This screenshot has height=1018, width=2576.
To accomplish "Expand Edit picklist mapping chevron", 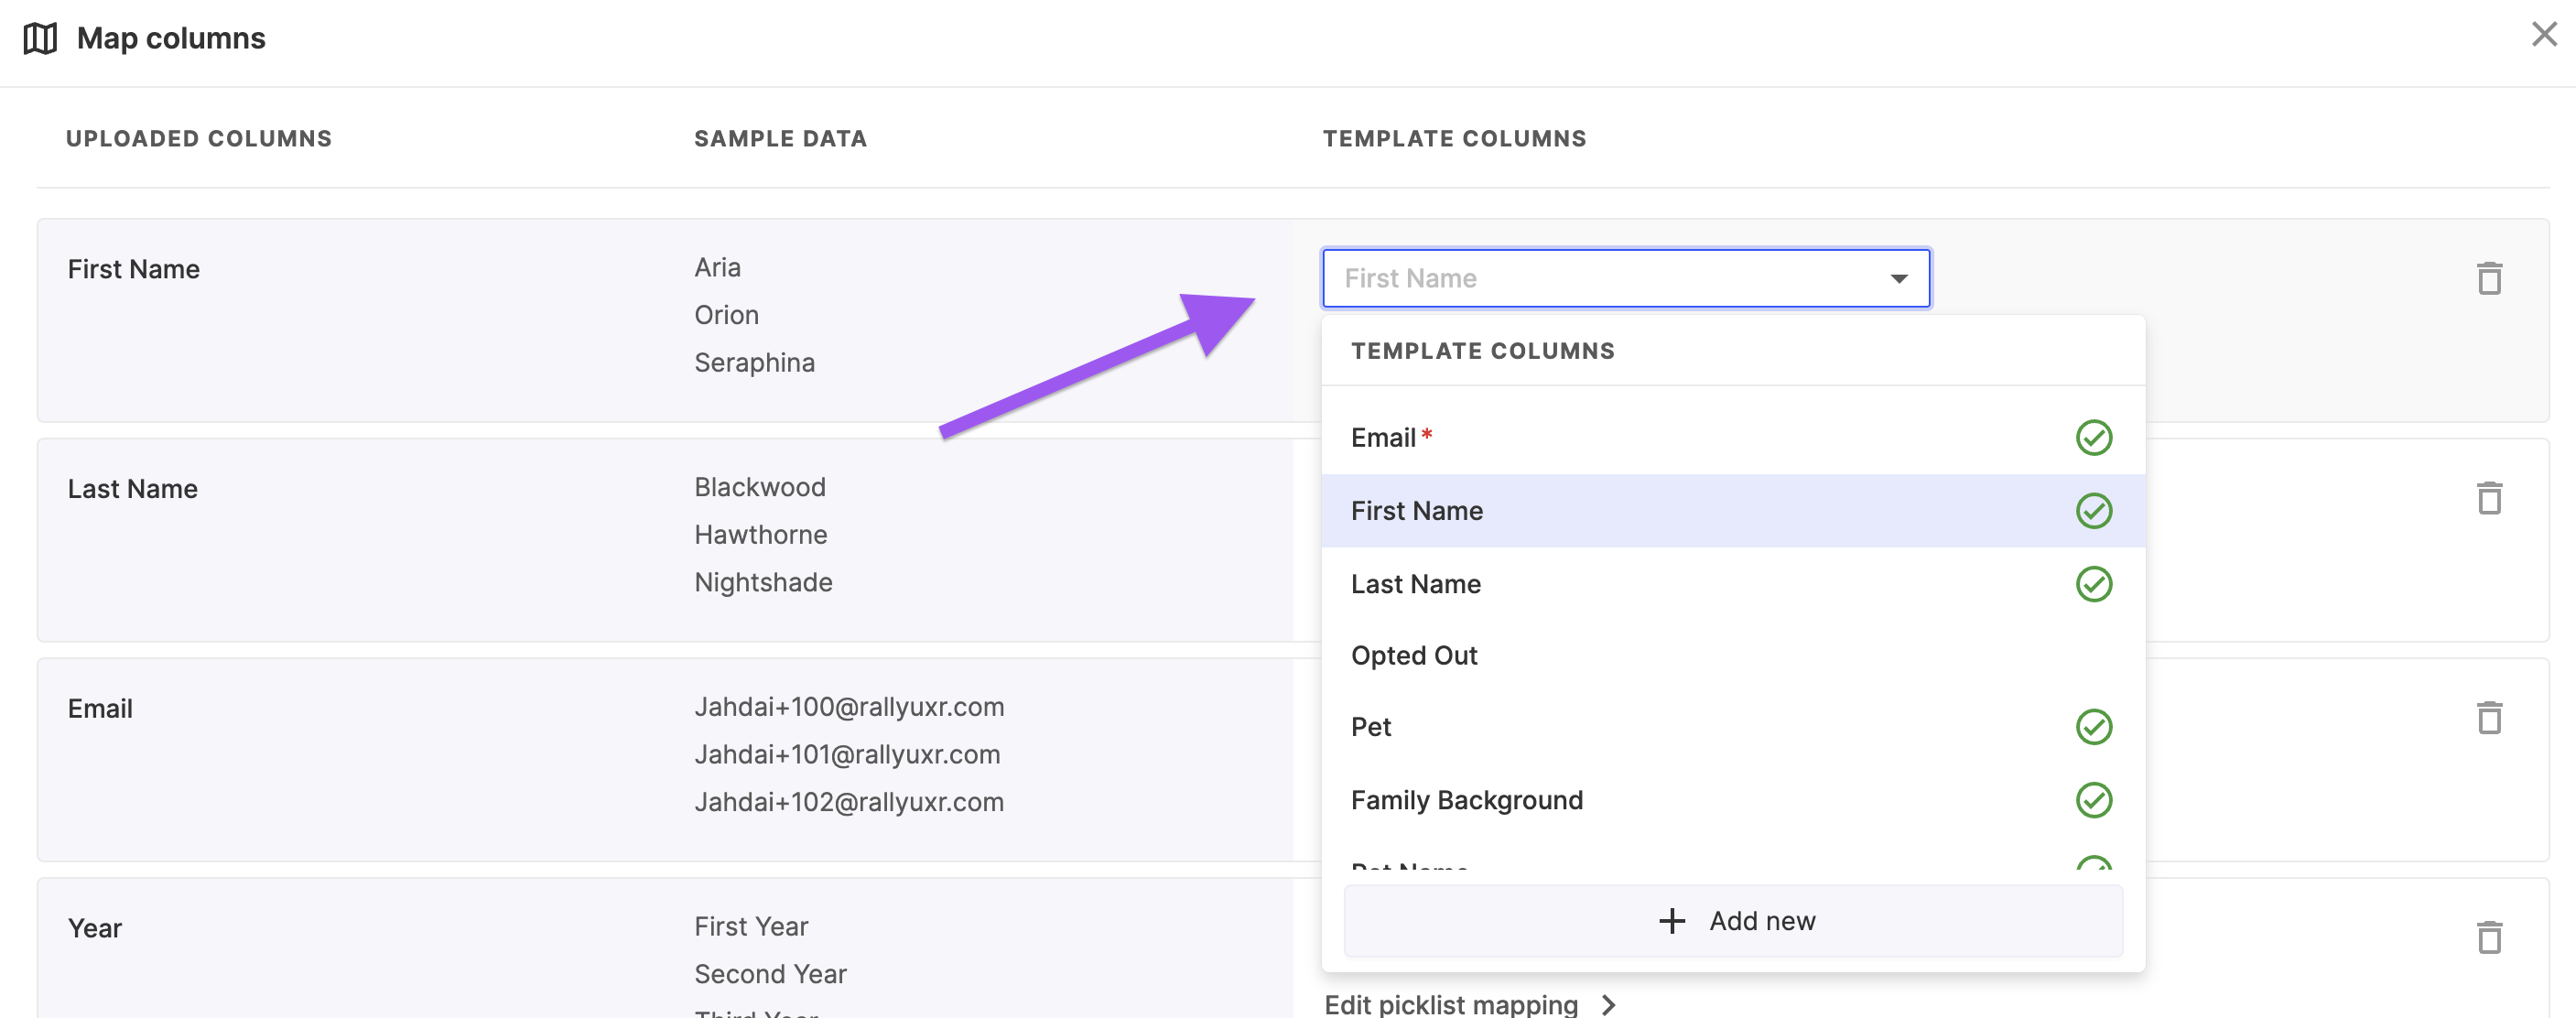I will click(x=1608, y=1004).
